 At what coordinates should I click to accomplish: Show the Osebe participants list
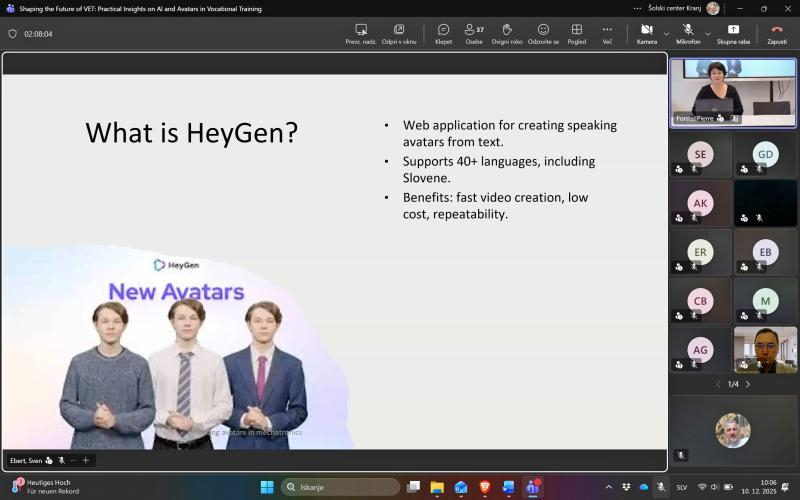(x=474, y=34)
